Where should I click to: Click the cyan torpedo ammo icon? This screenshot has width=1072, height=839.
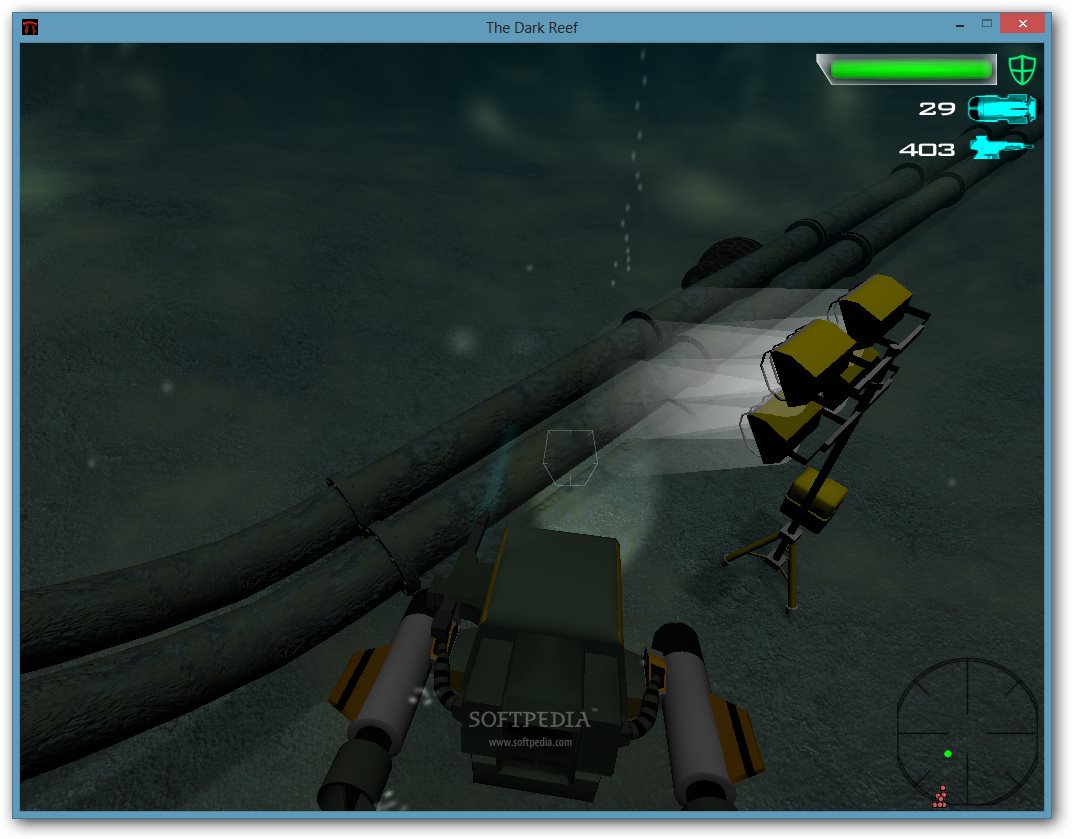click(x=1002, y=109)
